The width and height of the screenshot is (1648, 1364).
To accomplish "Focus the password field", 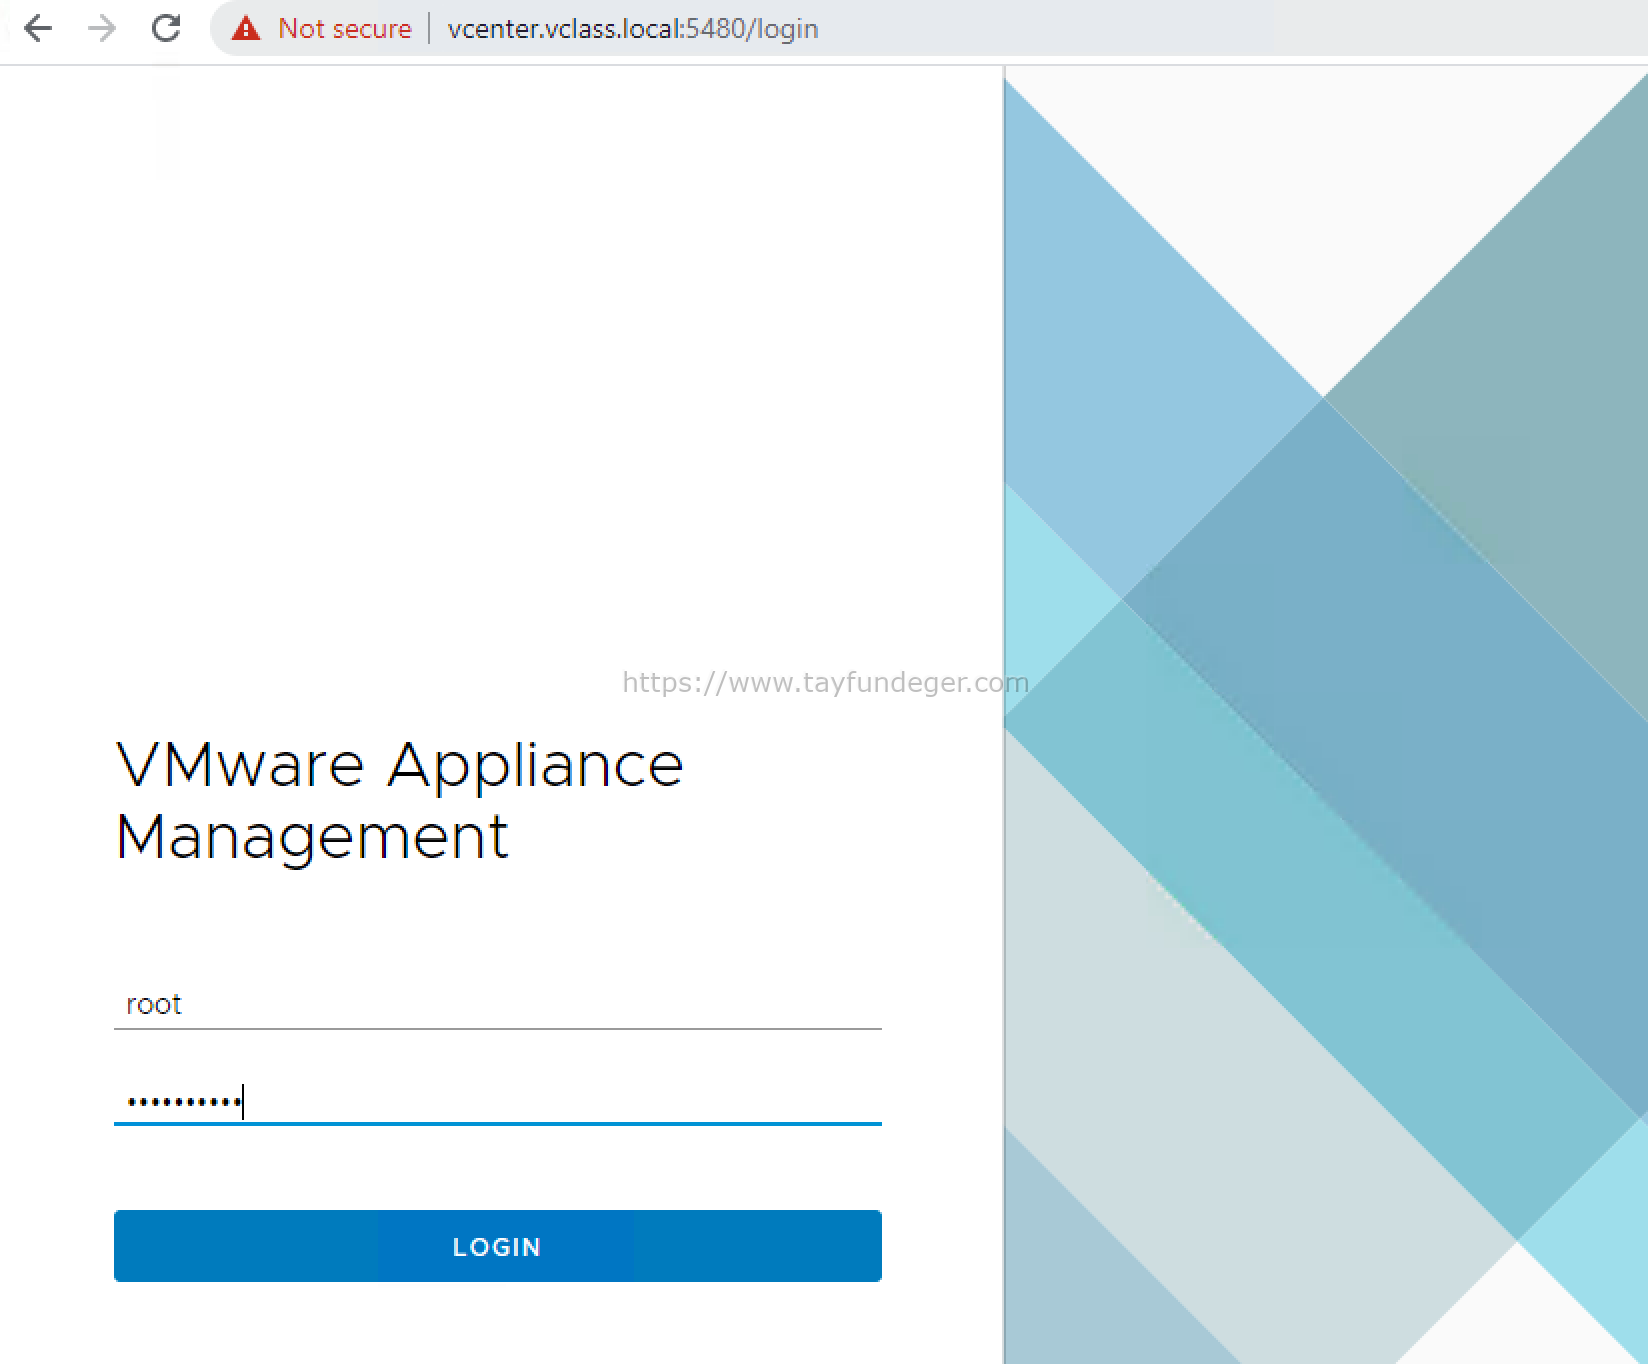I will point(497,1102).
